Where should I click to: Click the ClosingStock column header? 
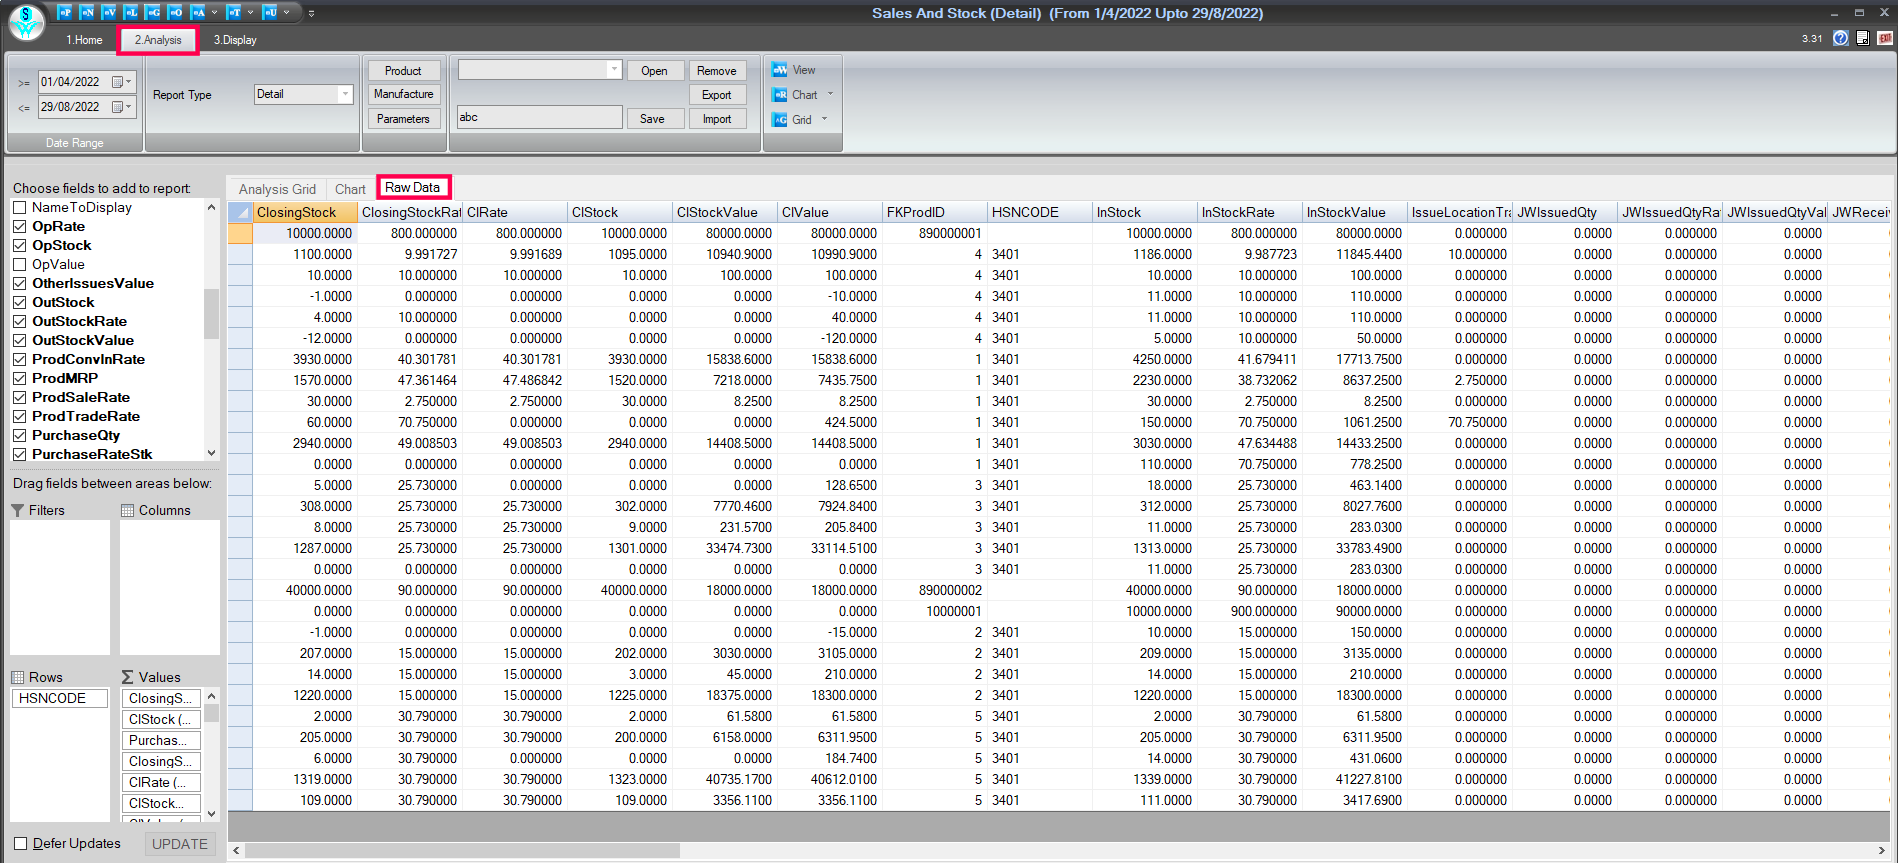(305, 212)
